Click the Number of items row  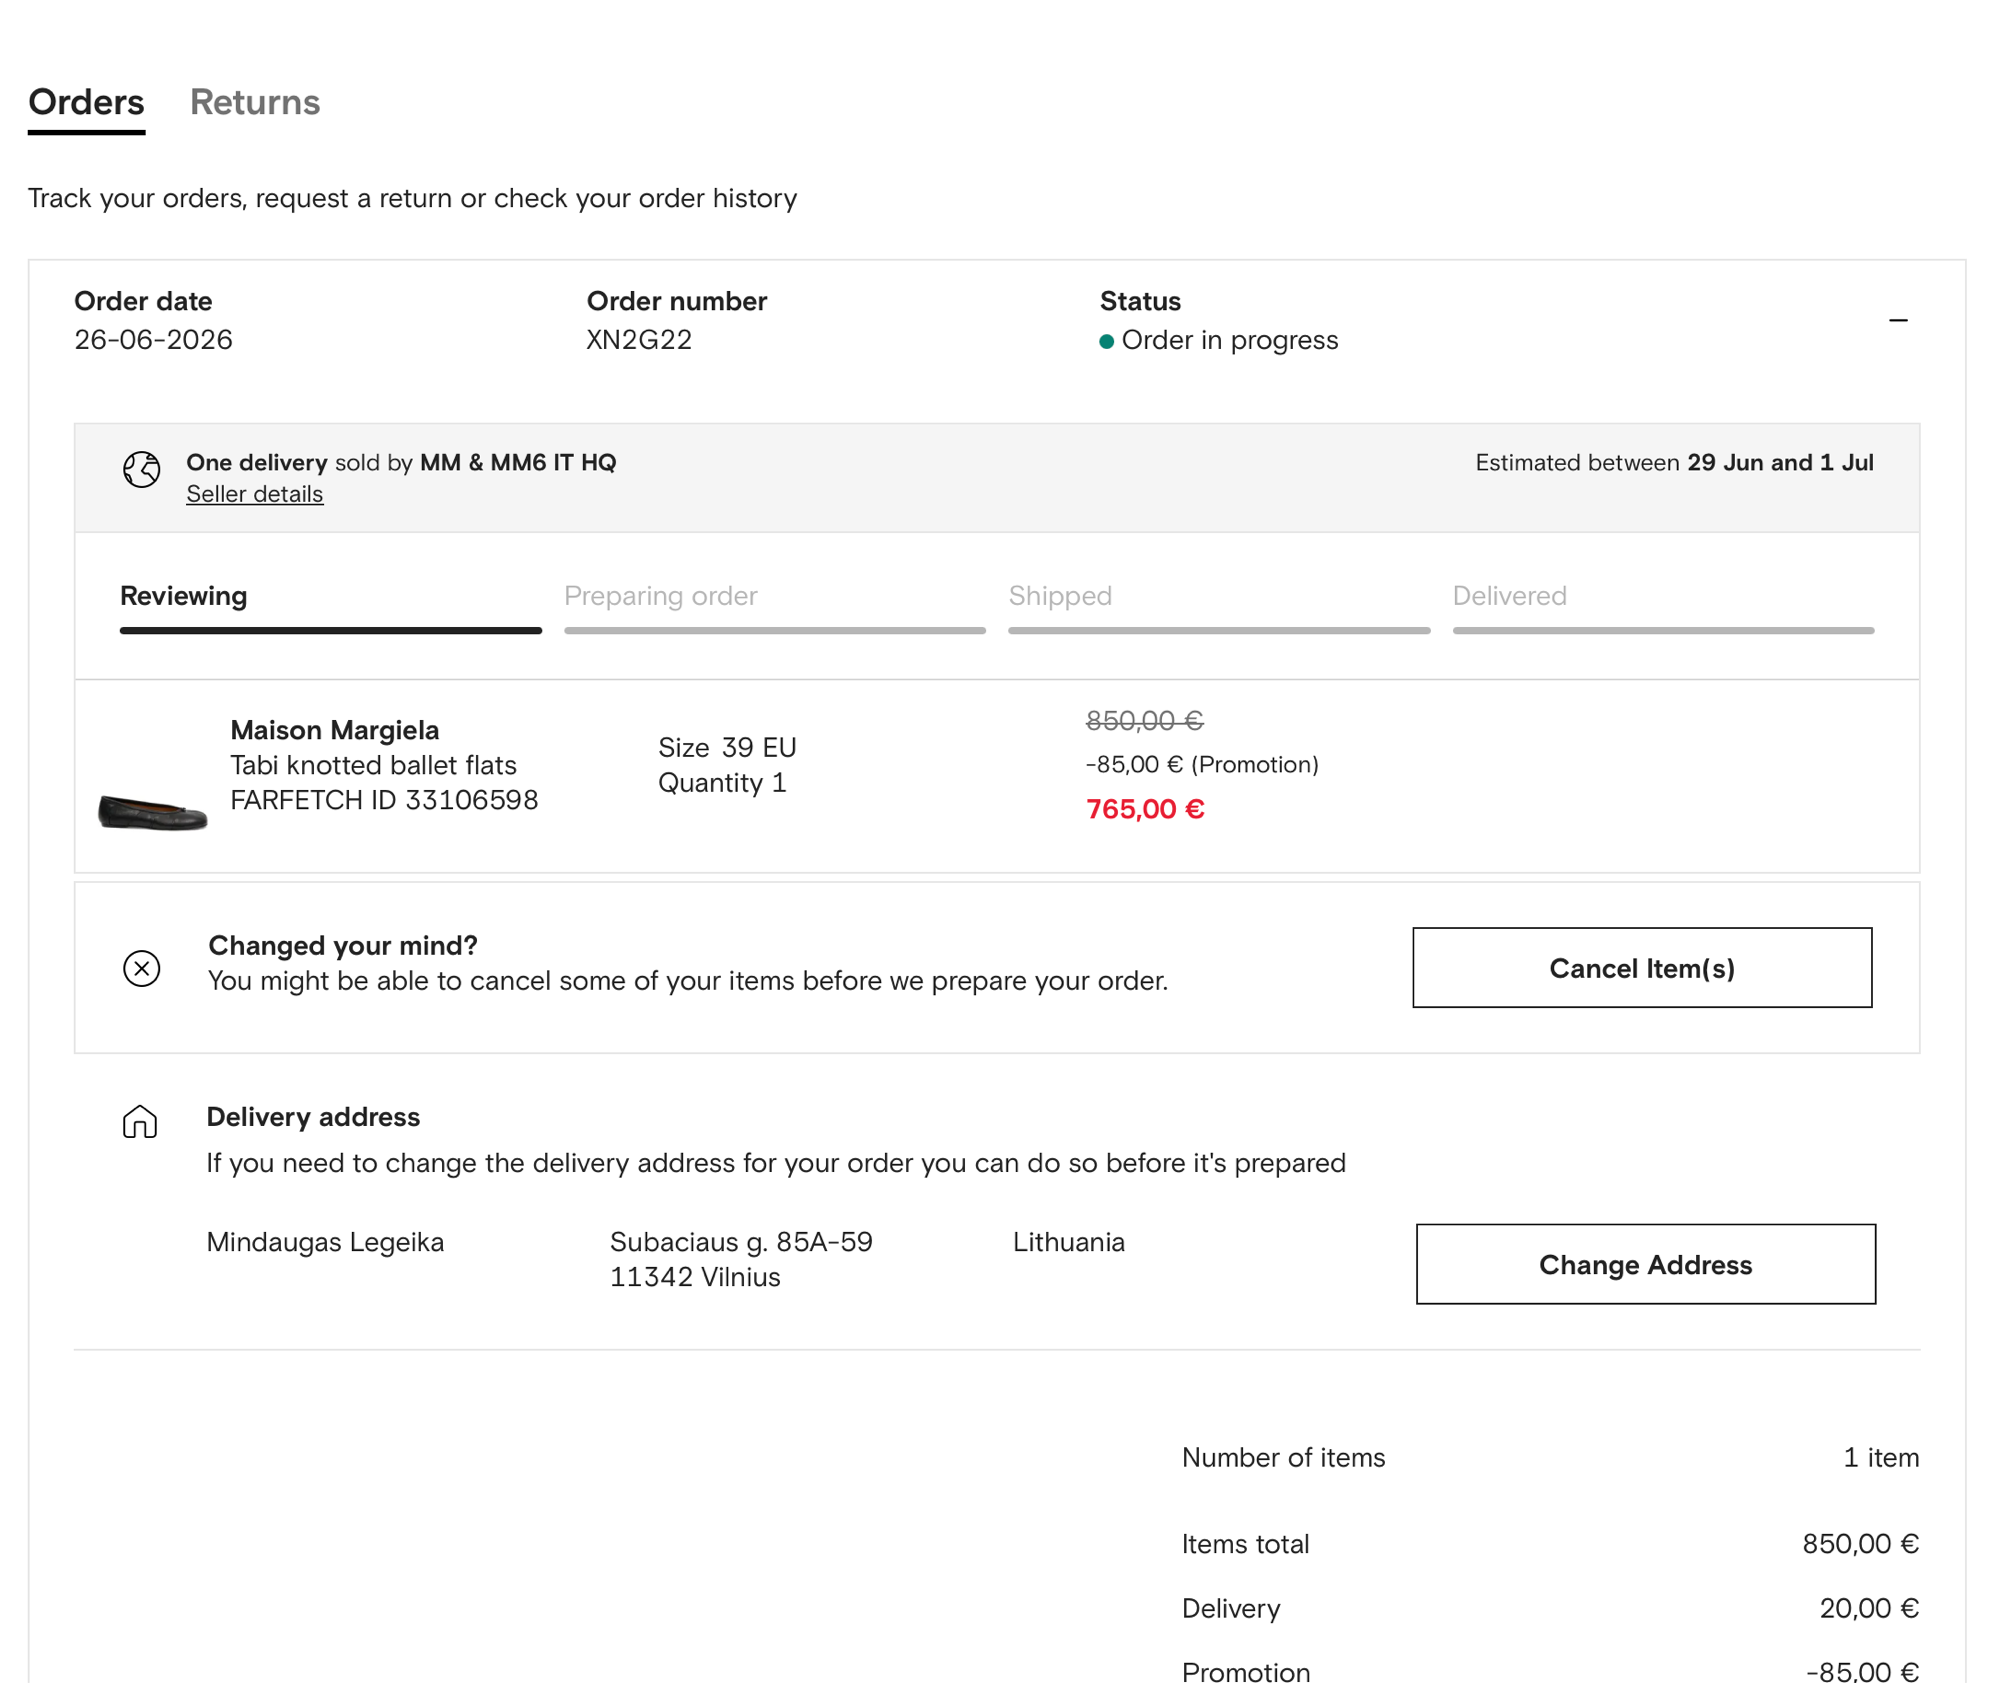[1550, 1458]
